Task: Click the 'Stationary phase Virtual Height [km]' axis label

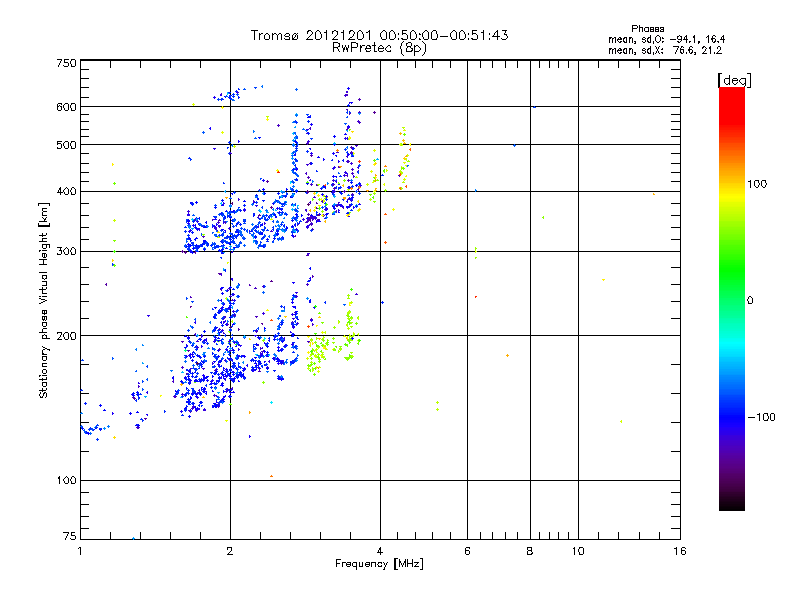Action: pos(44,300)
